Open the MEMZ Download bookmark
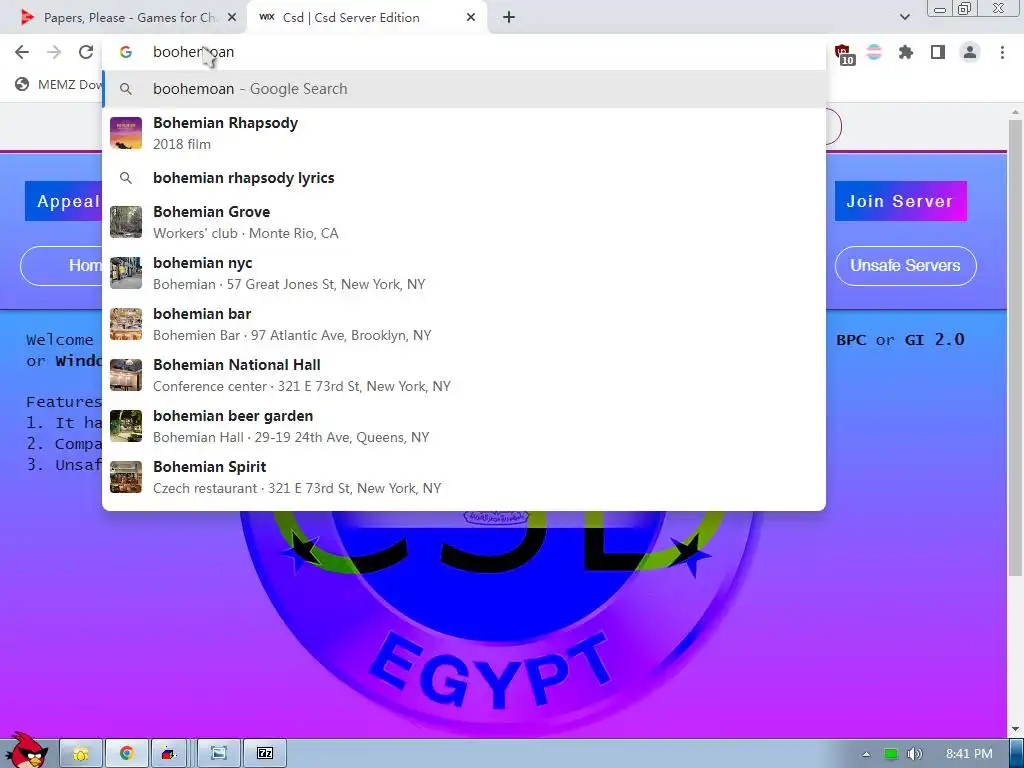This screenshot has height=768, width=1024. (59, 84)
